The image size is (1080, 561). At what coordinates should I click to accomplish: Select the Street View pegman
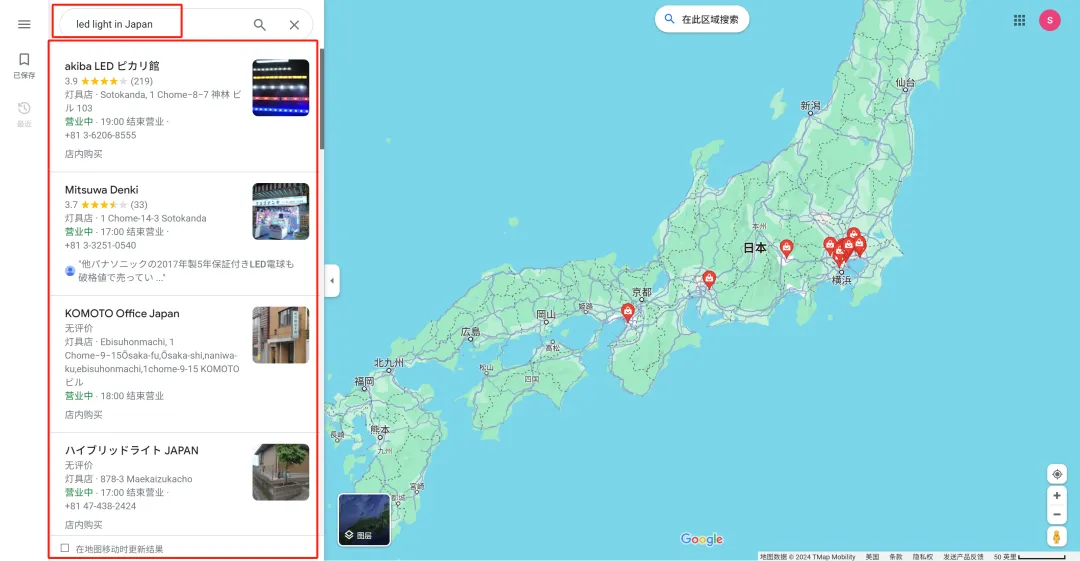(1057, 538)
